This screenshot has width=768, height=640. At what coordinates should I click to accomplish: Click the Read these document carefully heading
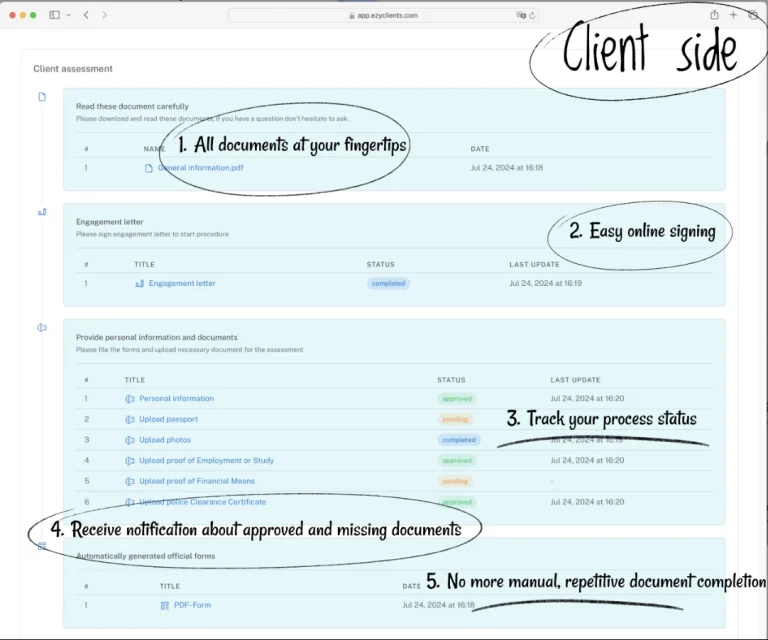click(132, 106)
